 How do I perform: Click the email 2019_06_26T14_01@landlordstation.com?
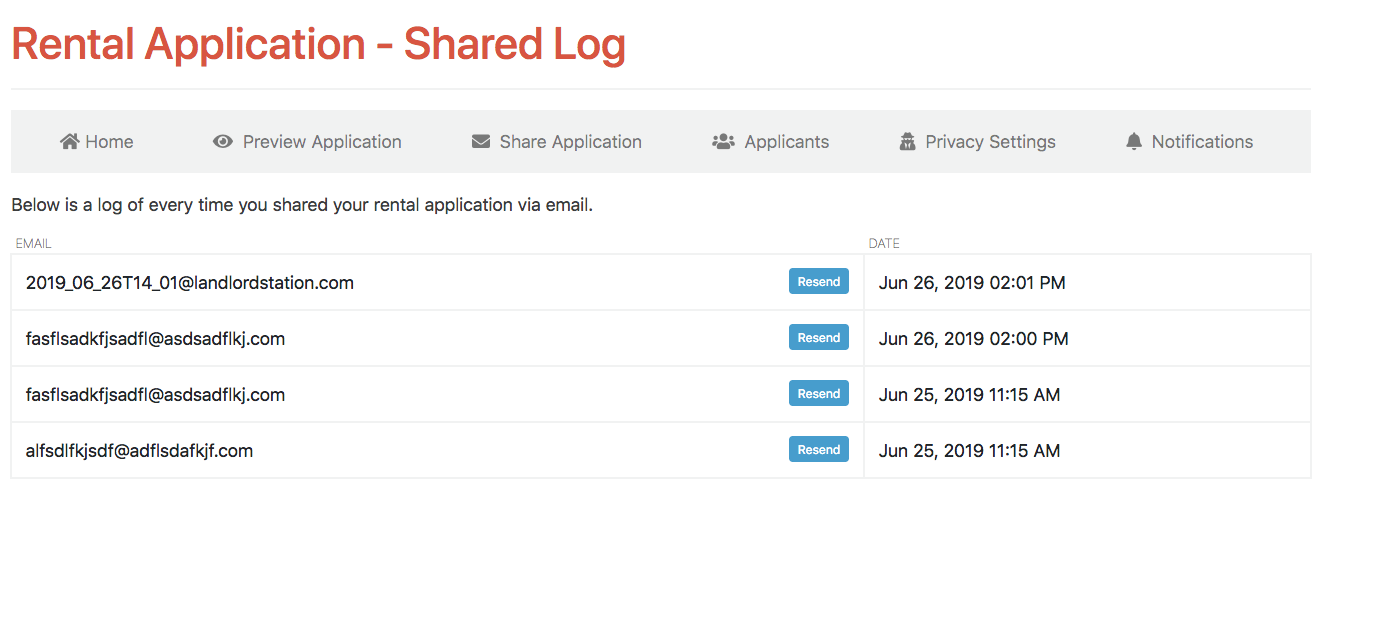pyautogui.click(x=190, y=283)
